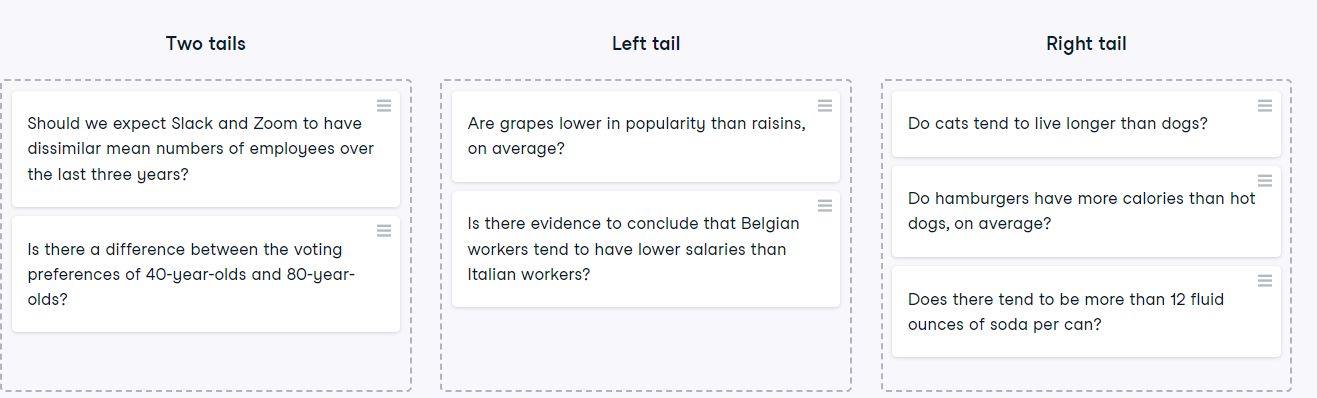Screen dimensions: 1317x398
Task: Click the Right tail column heading
Action: (x=1086, y=43)
